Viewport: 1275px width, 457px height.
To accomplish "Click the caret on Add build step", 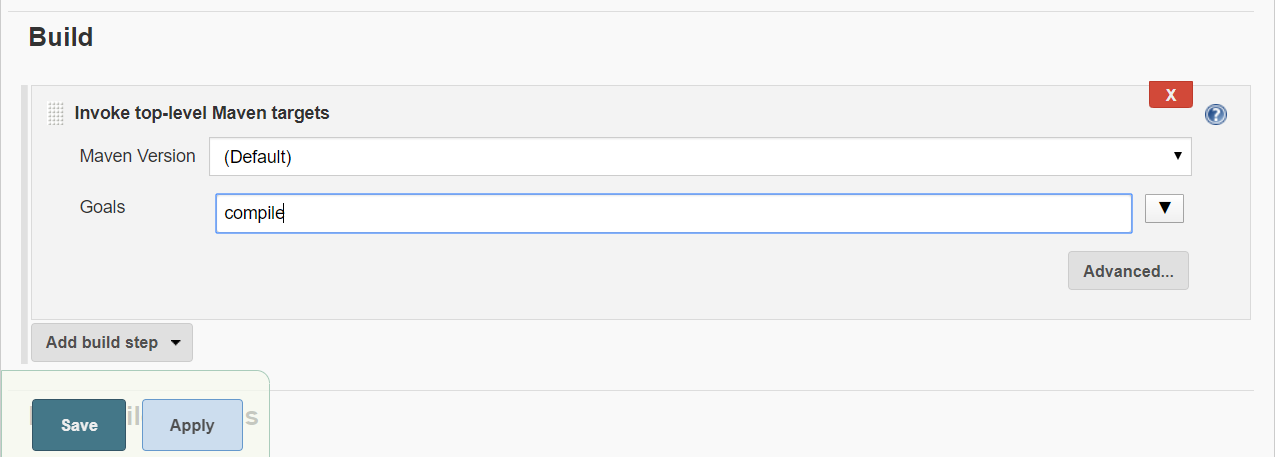I will (x=176, y=342).
